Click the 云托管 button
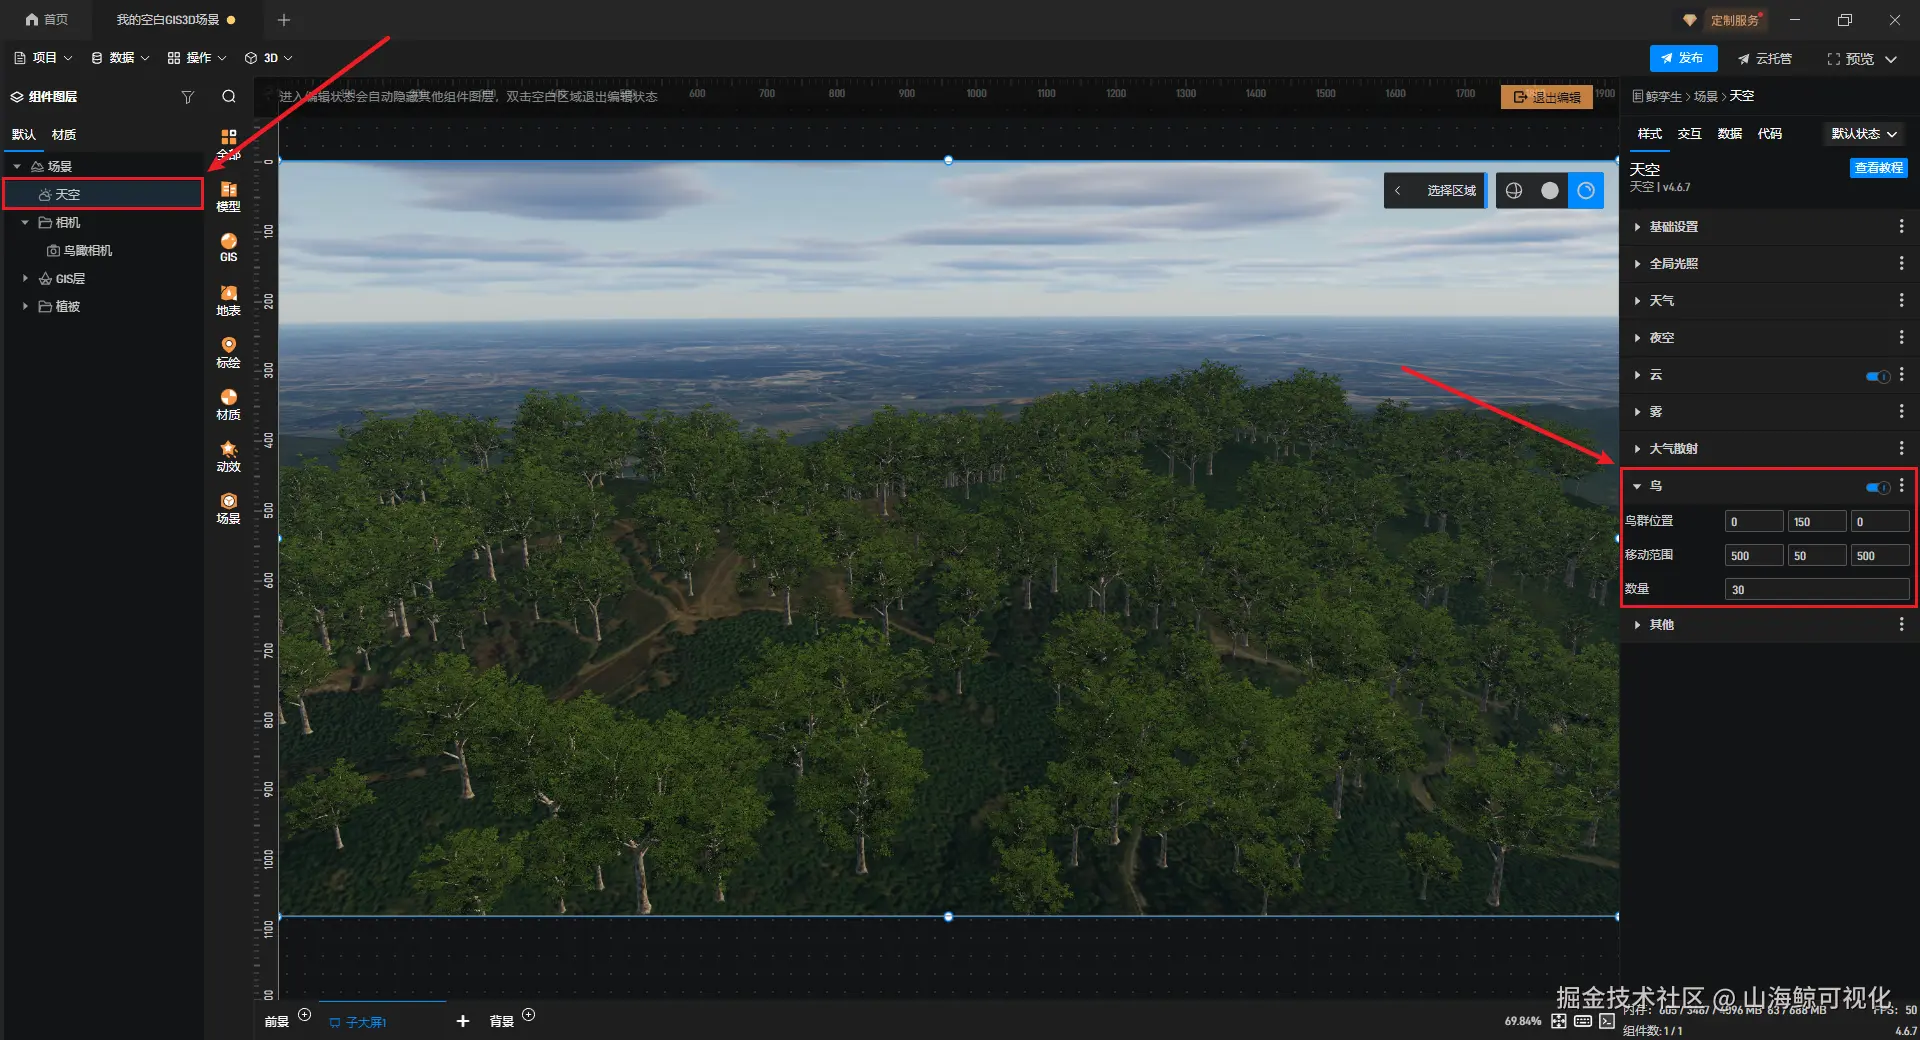The width and height of the screenshot is (1920, 1040). click(1765, 59)
